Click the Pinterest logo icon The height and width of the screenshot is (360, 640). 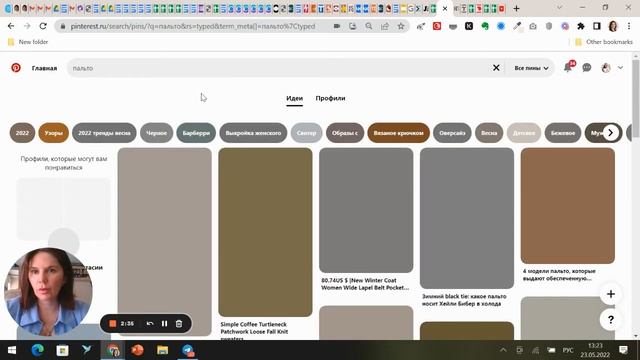point(16,68)
